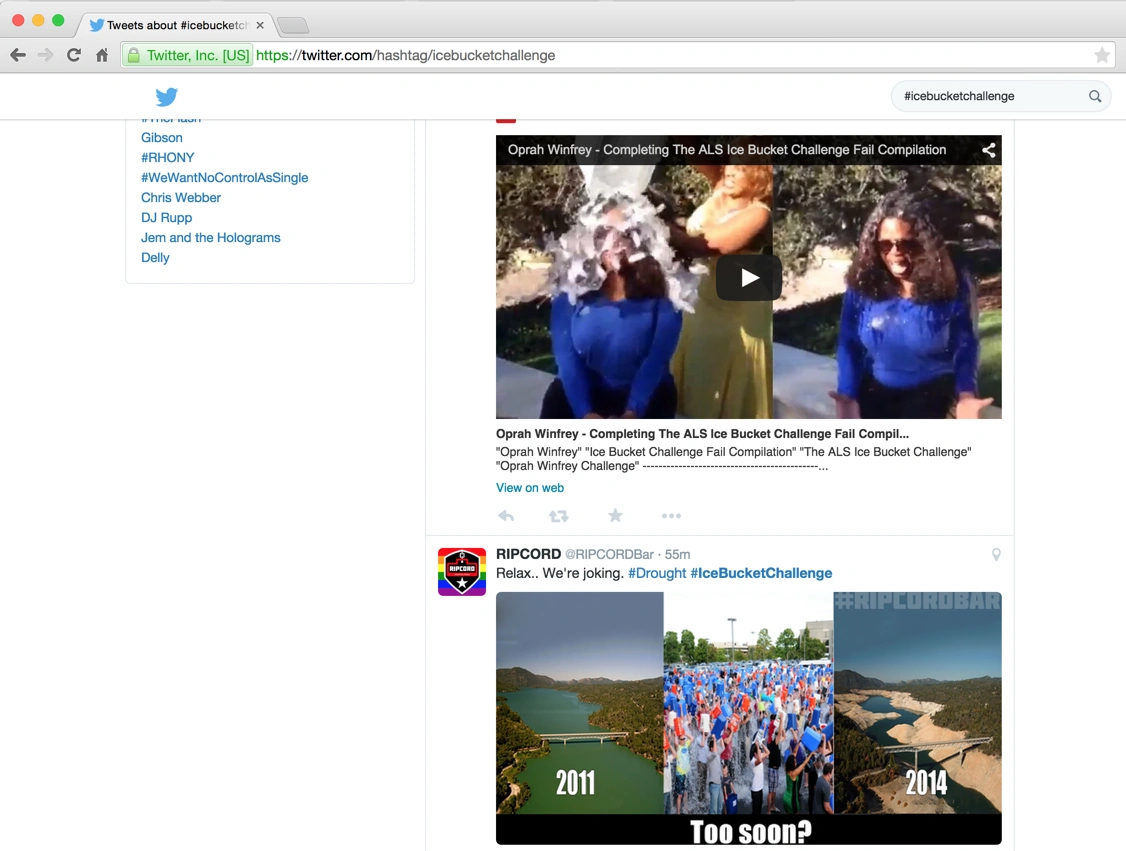Viewport: 1126px width, 851px height.
Task: Open the Delly trend
Action: (155, 258)
